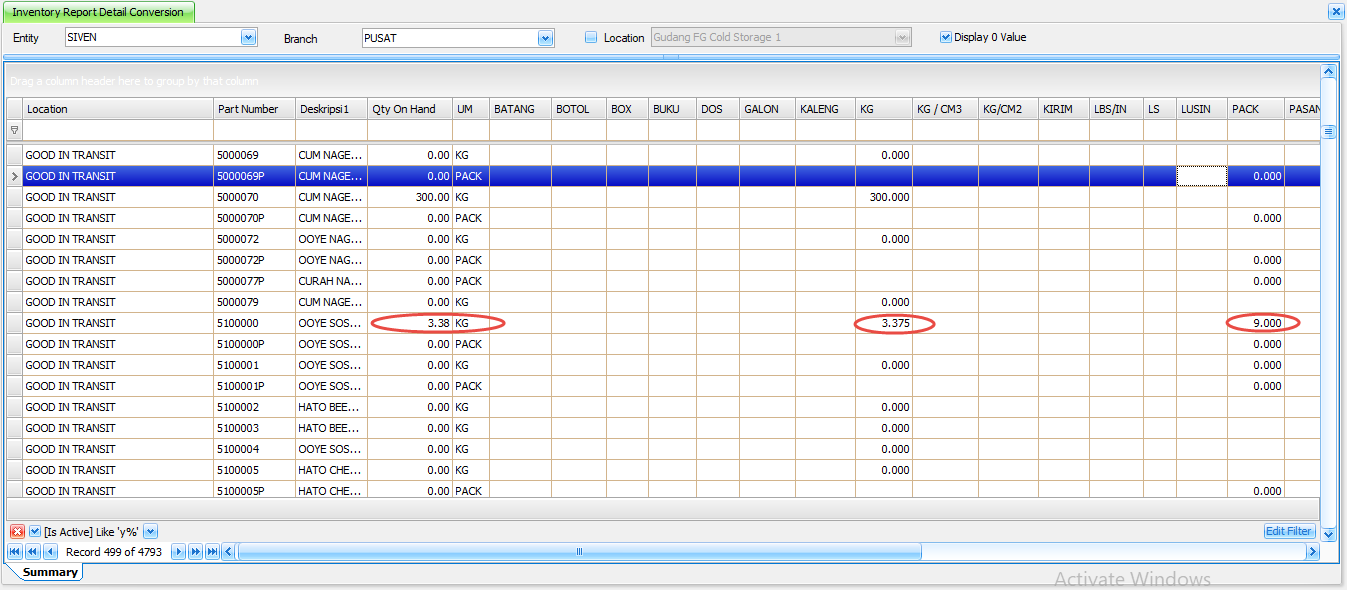Select part number 5100001P cell

254,386
